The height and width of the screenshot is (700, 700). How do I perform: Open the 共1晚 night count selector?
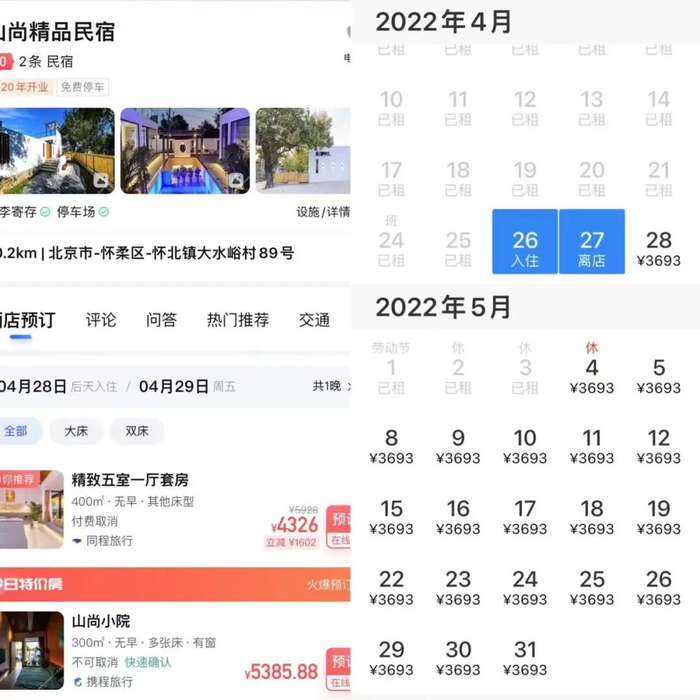coord(331,386)
